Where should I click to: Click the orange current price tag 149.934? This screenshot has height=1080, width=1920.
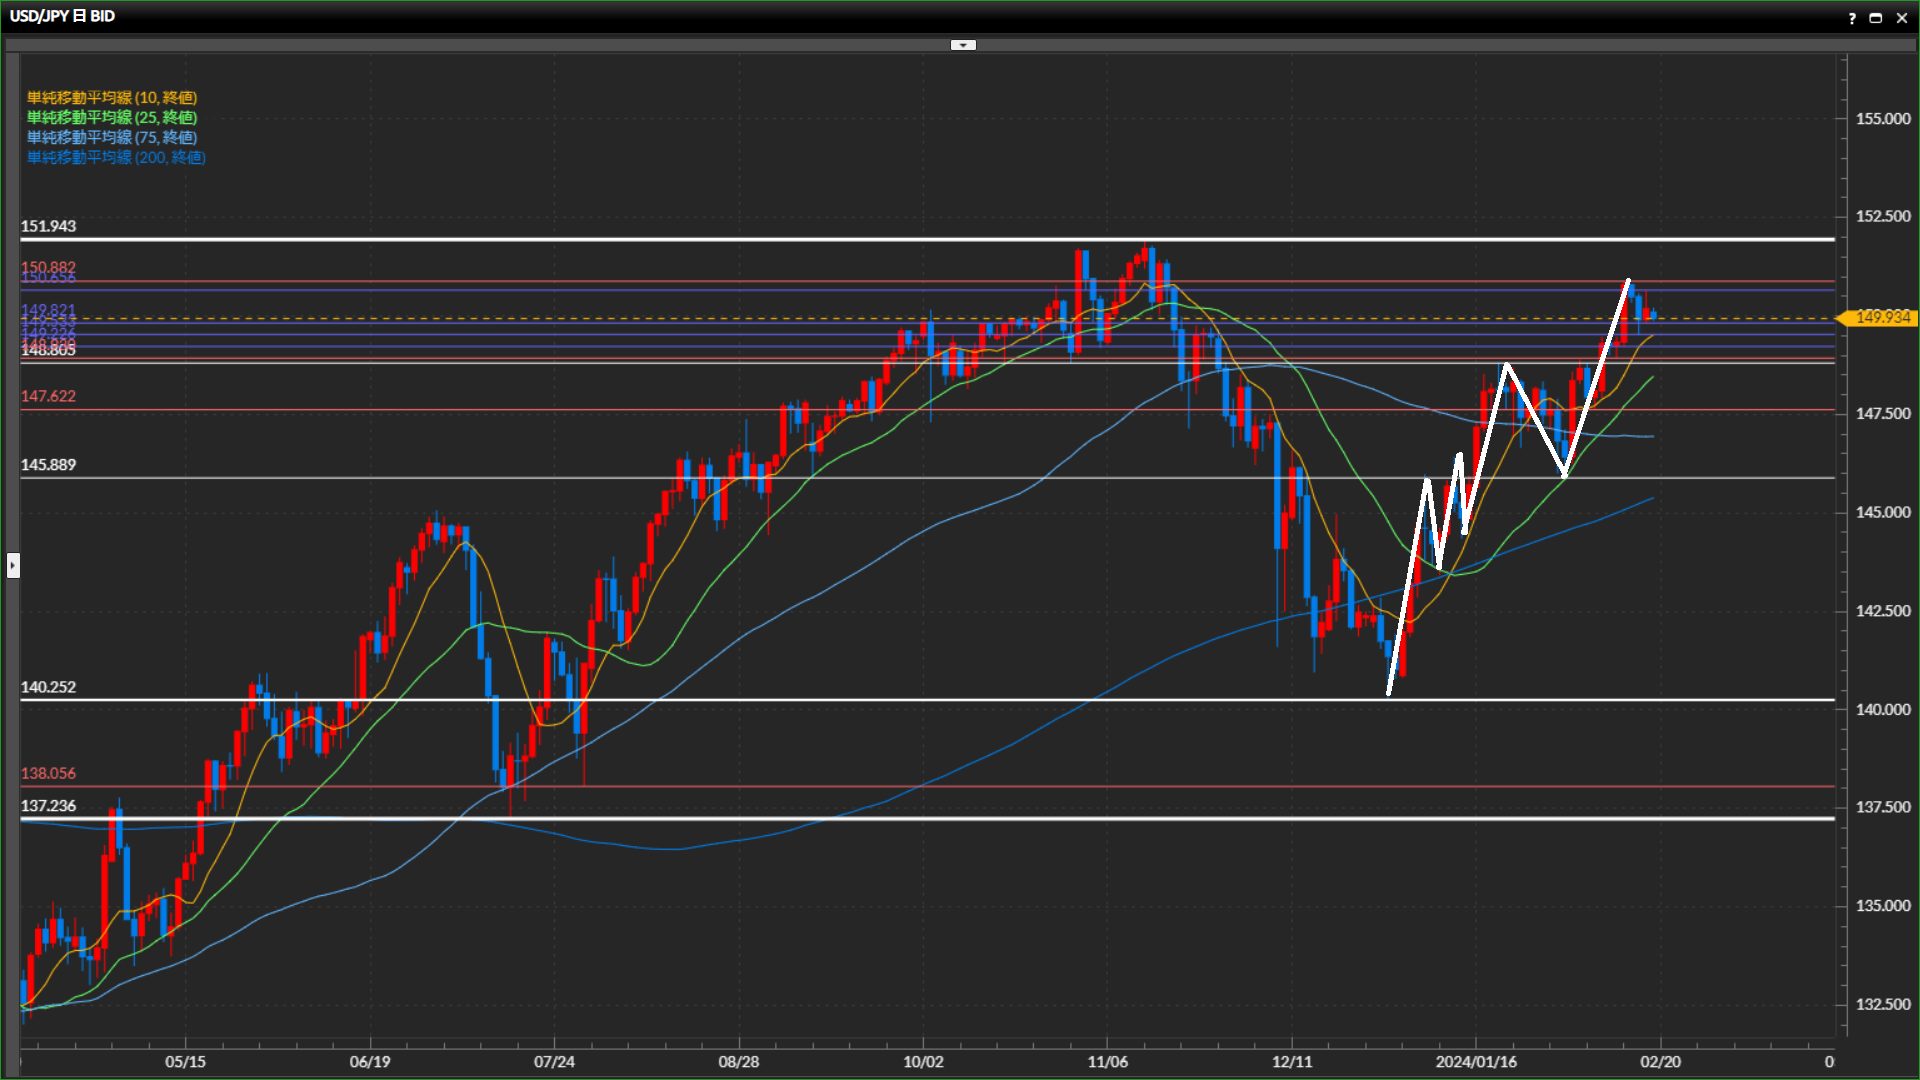(1880, 317)
